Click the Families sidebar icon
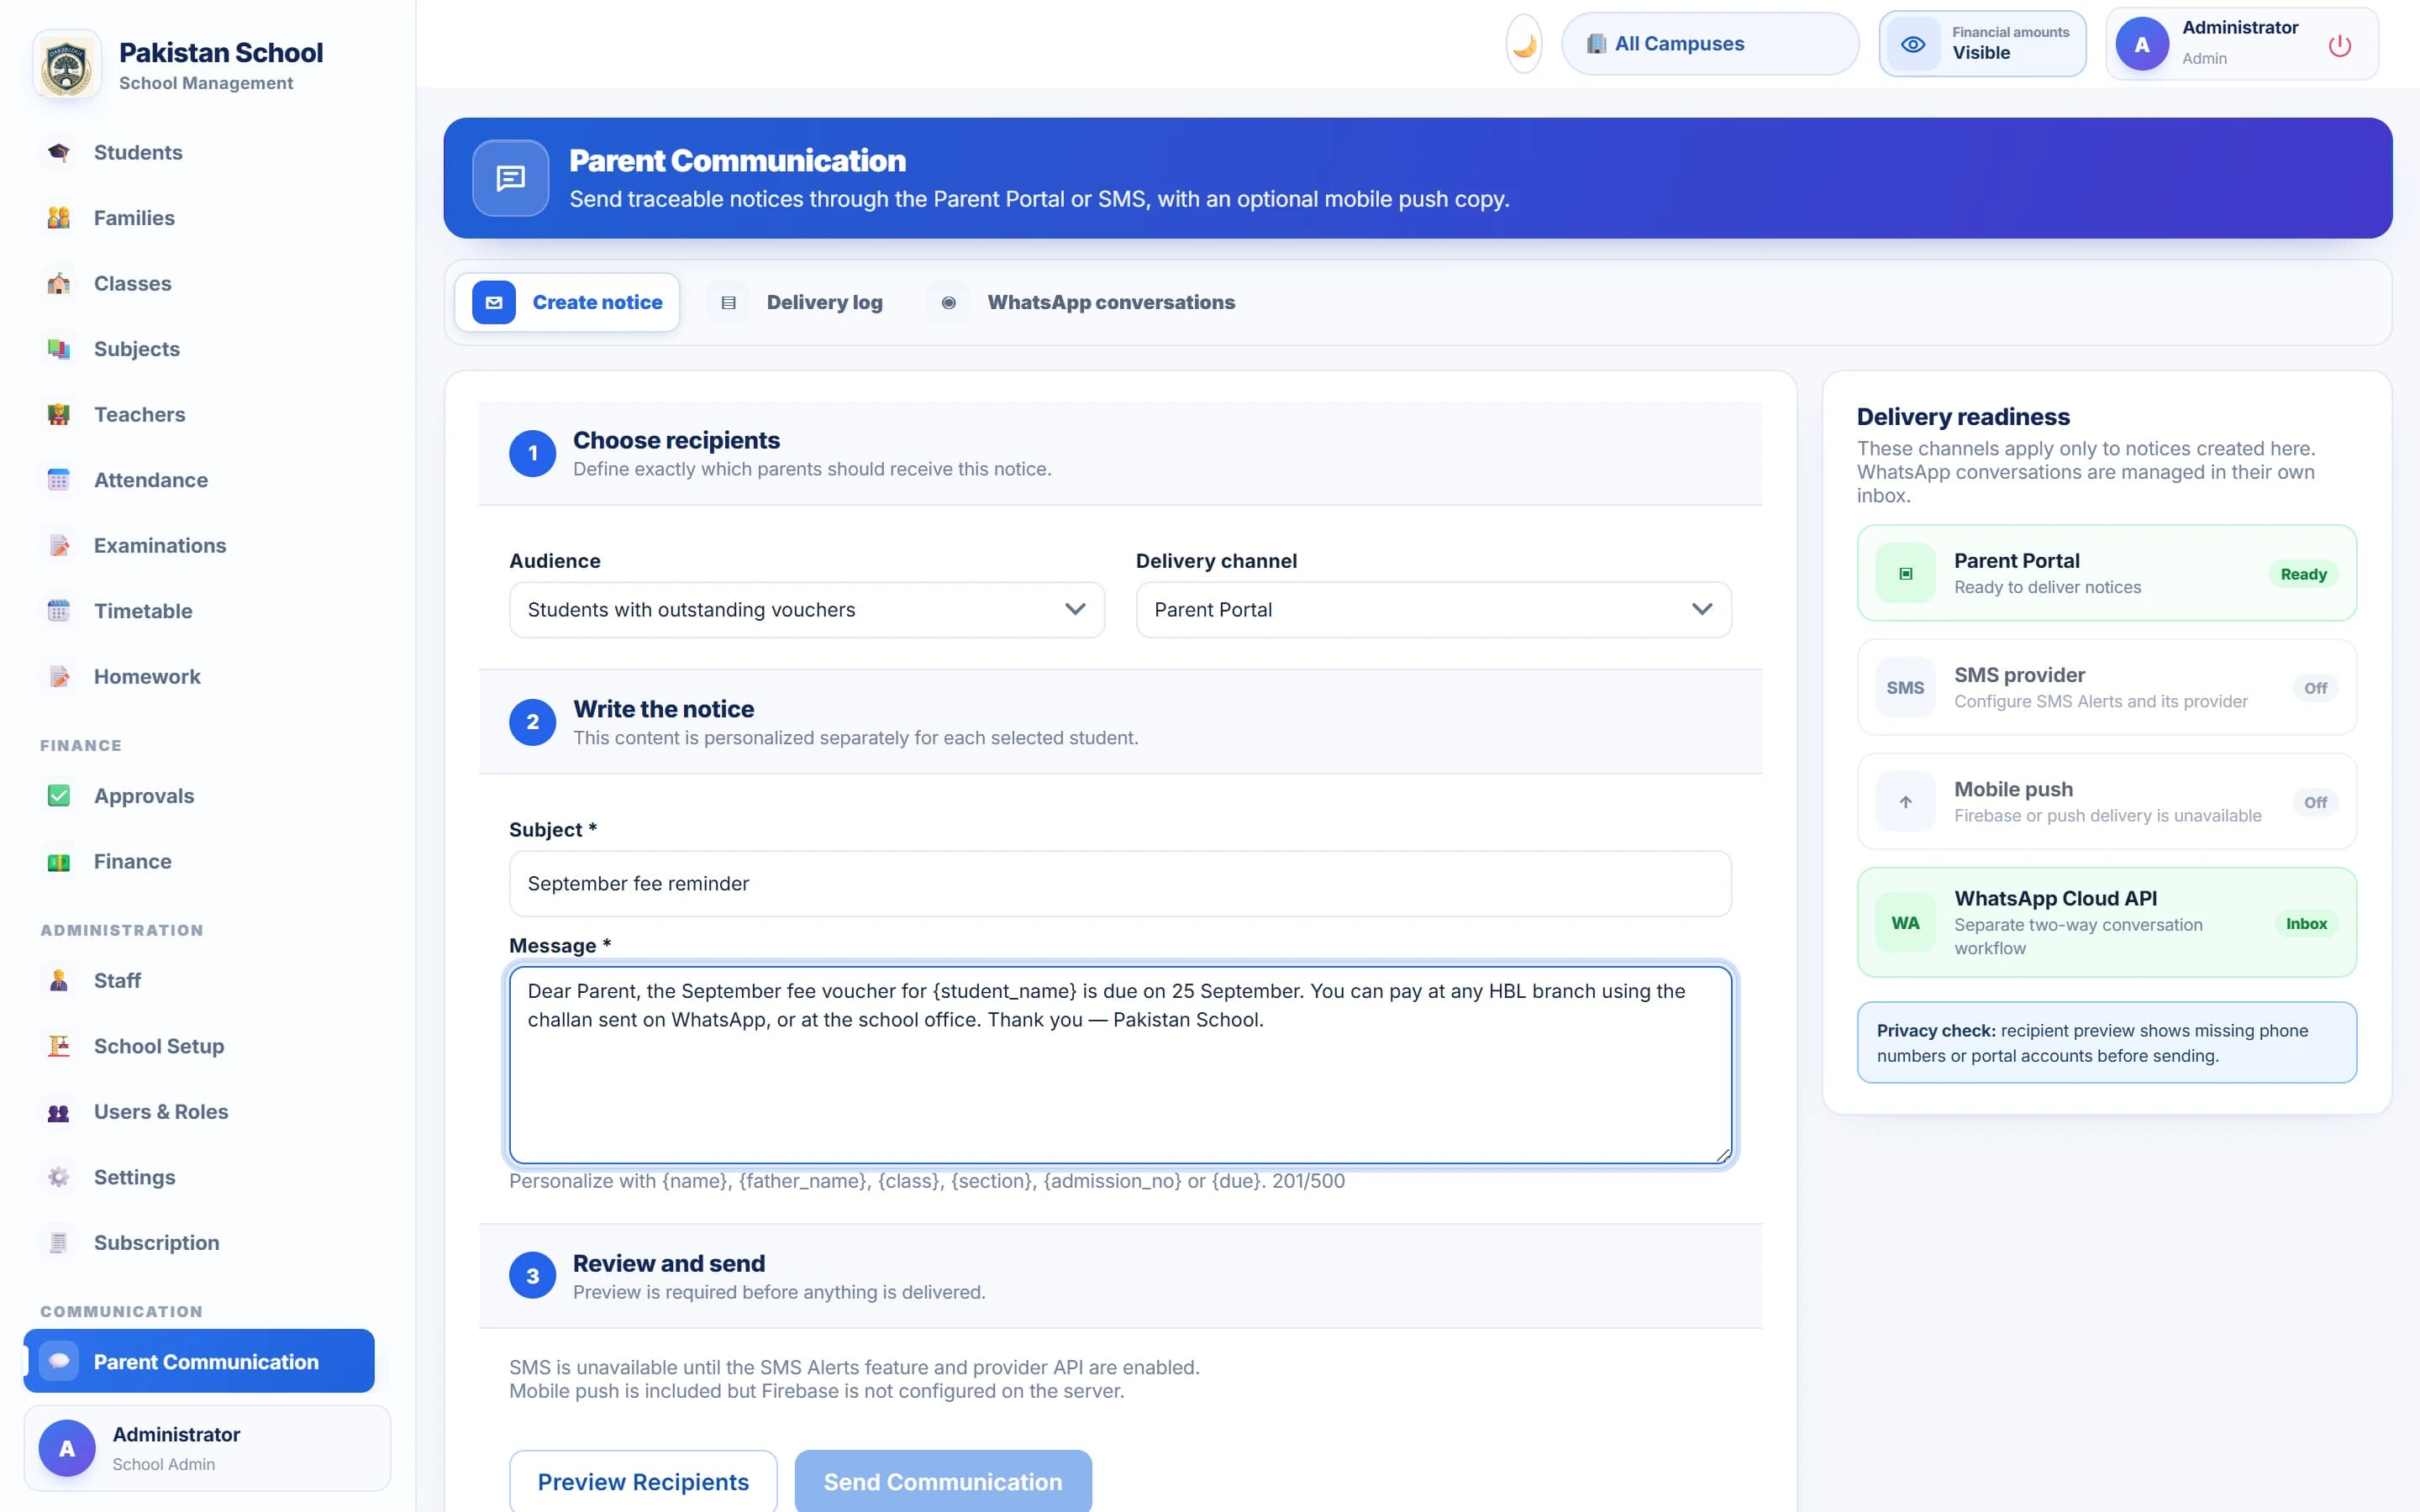The image size is (2420, 1512). (59, 218)
